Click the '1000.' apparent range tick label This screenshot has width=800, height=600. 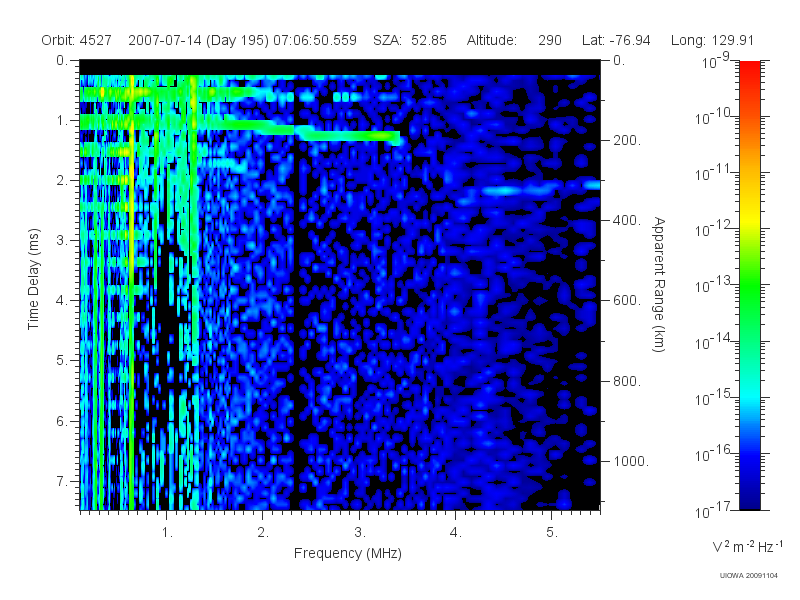click(x=631, y=461)
